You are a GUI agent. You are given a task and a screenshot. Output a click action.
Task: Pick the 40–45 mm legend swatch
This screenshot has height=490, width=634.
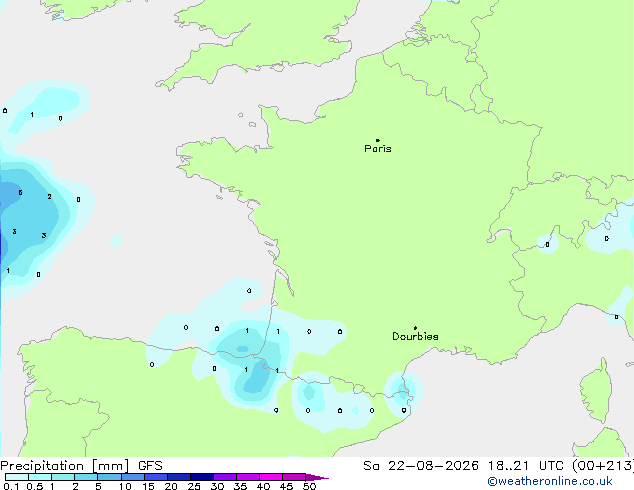click(271, 477)
